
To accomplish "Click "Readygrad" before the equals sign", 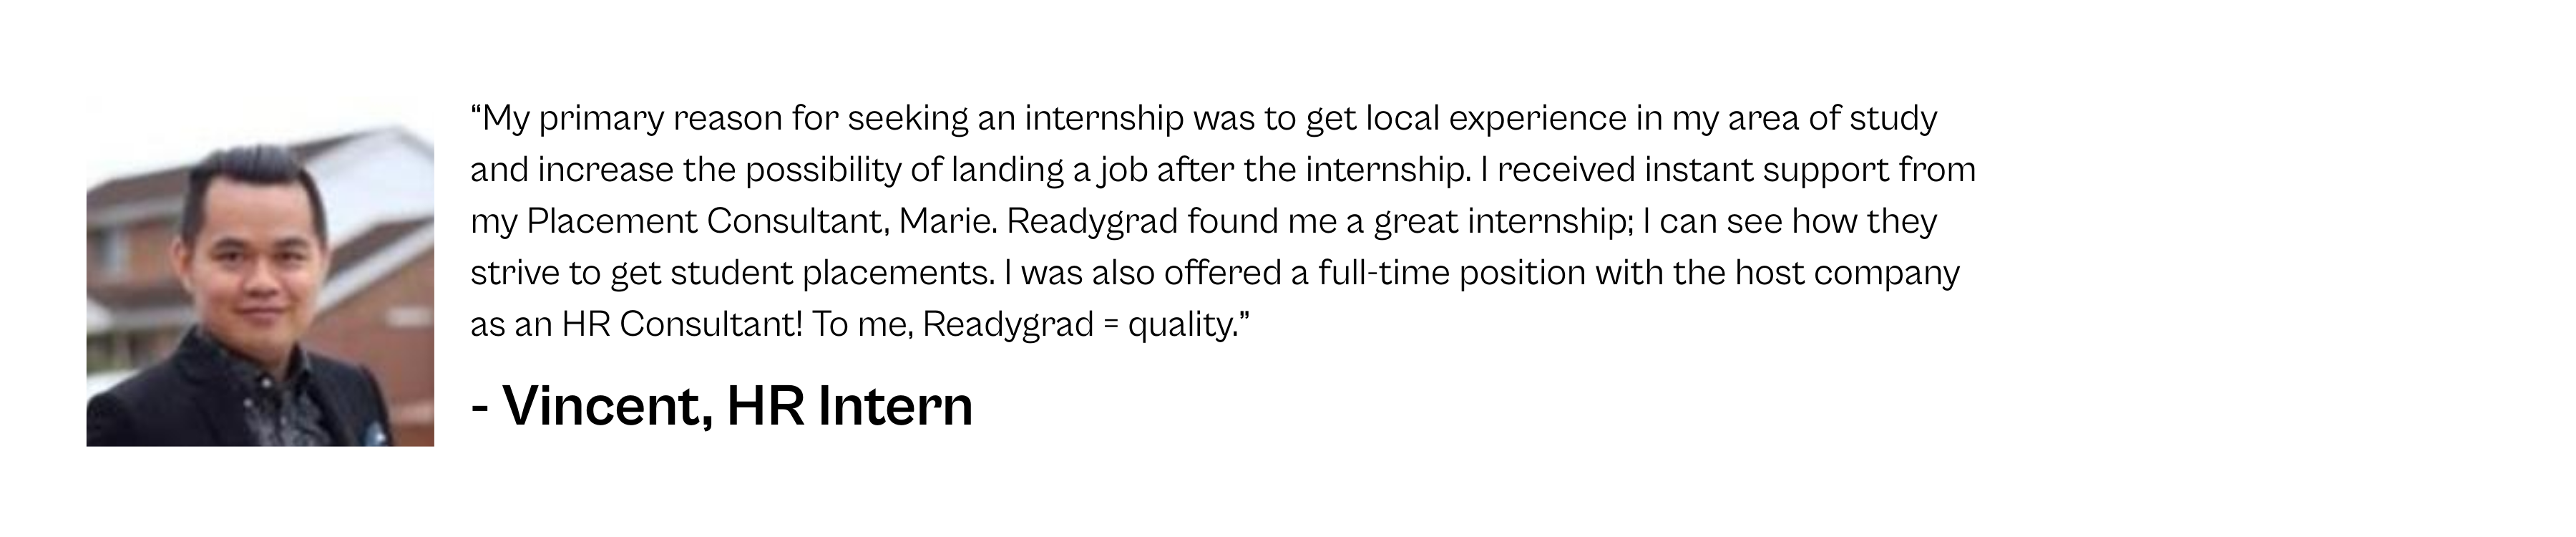I will (1007, 324).
